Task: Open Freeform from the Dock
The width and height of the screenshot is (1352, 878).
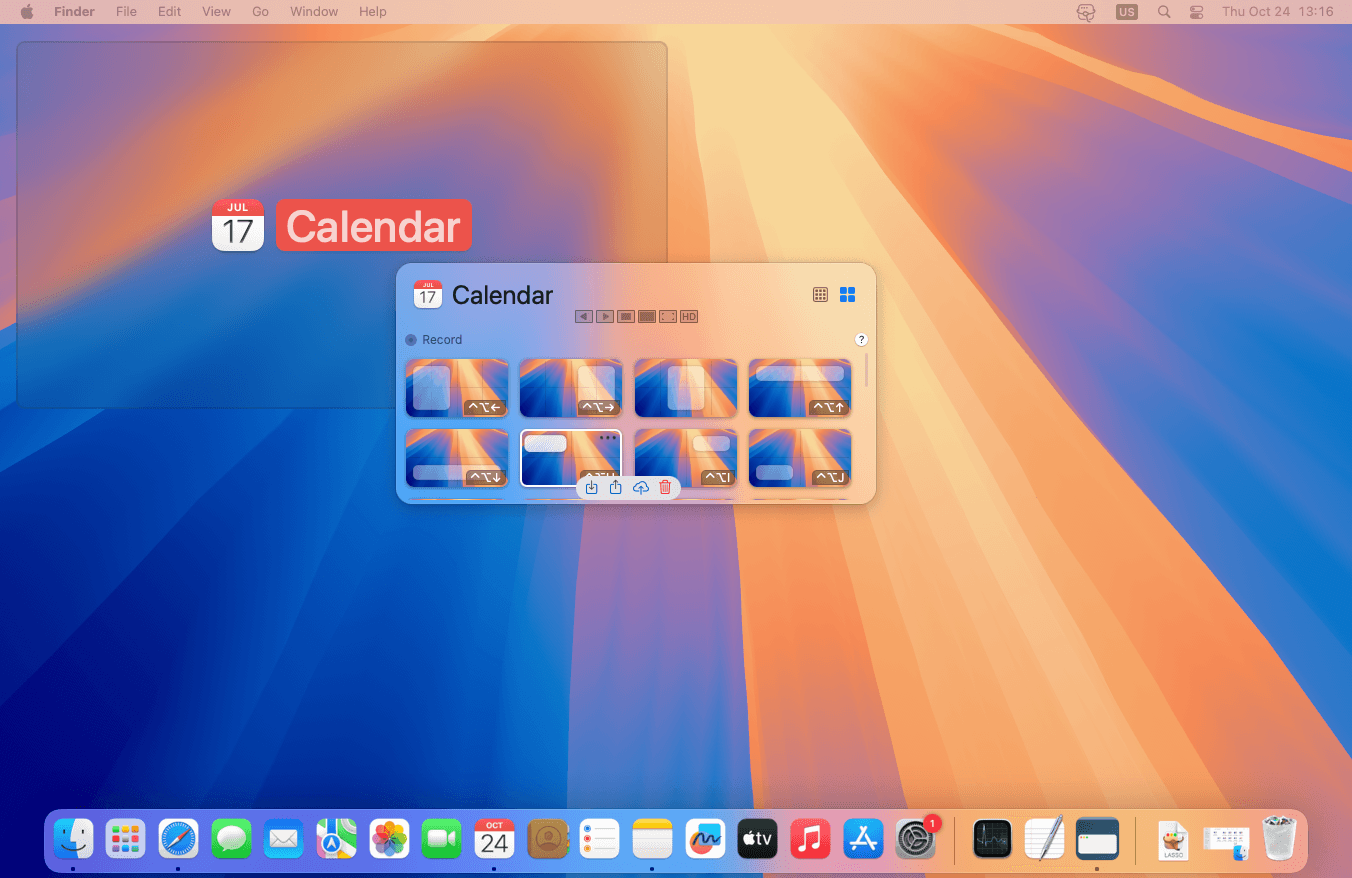Action: click(x=705, y=839)
